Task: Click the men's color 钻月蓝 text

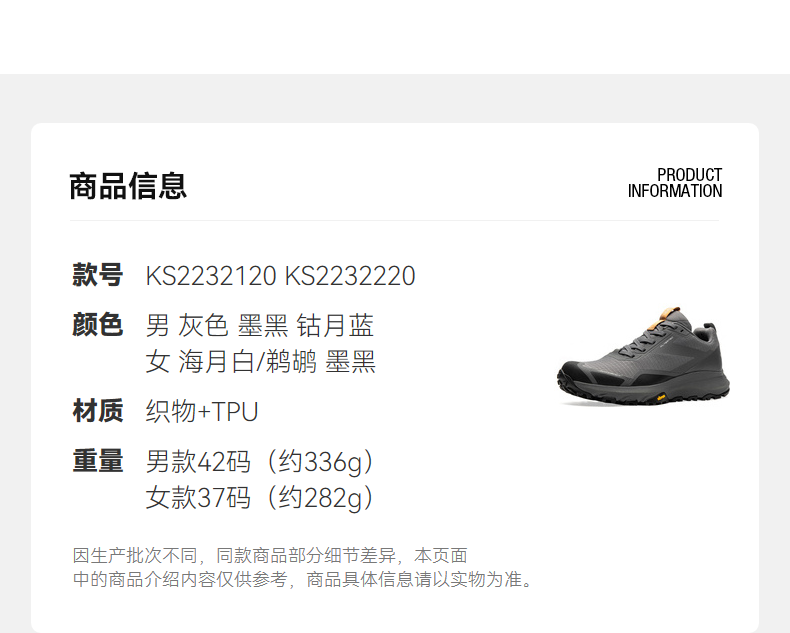Action: click(x=335, y=325)
